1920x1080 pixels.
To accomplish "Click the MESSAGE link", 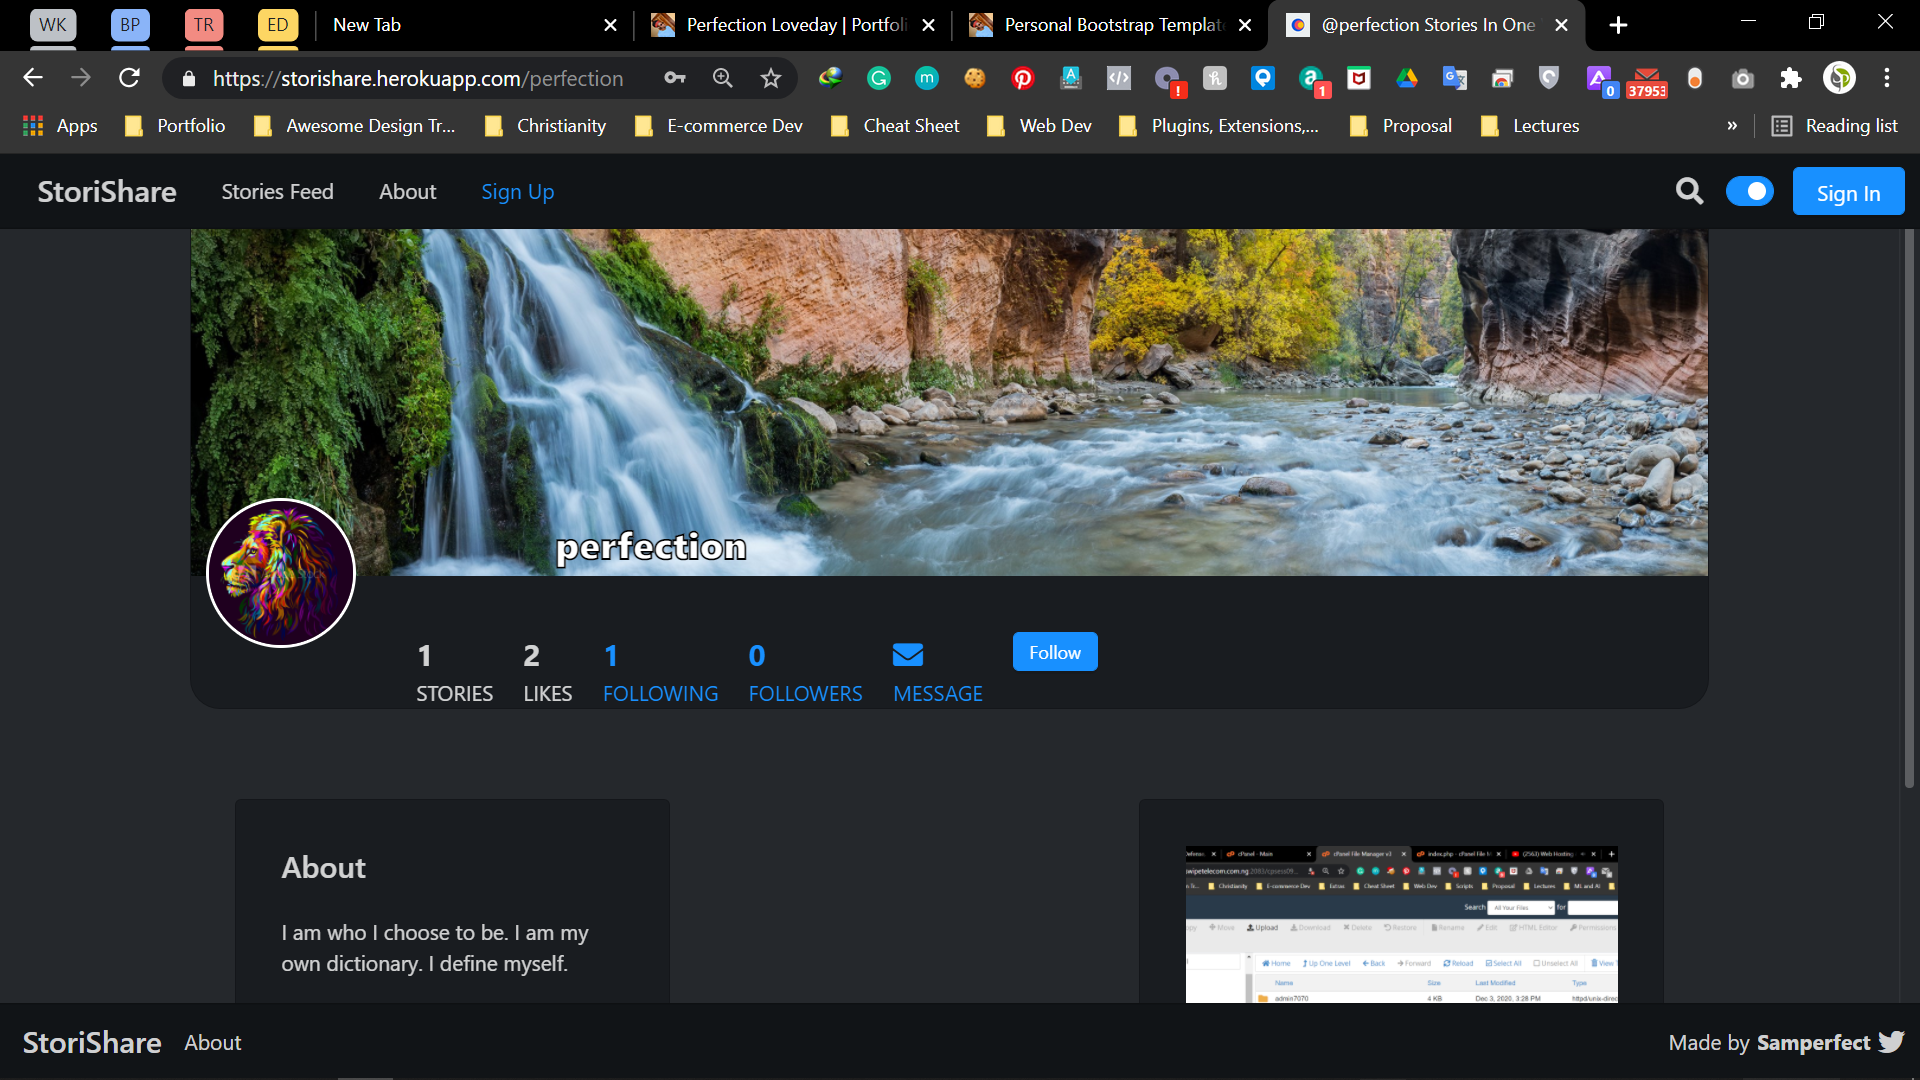I will point(937,694).
